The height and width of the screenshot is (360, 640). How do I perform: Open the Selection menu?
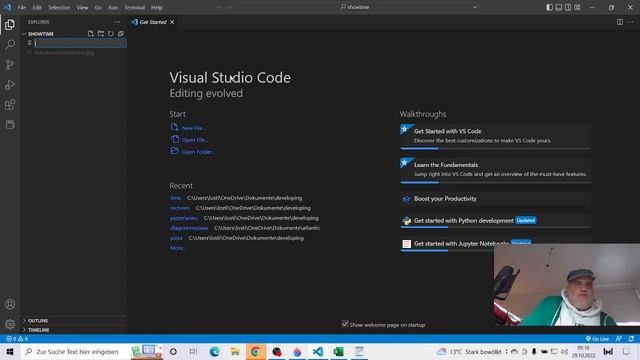point(59,7)
